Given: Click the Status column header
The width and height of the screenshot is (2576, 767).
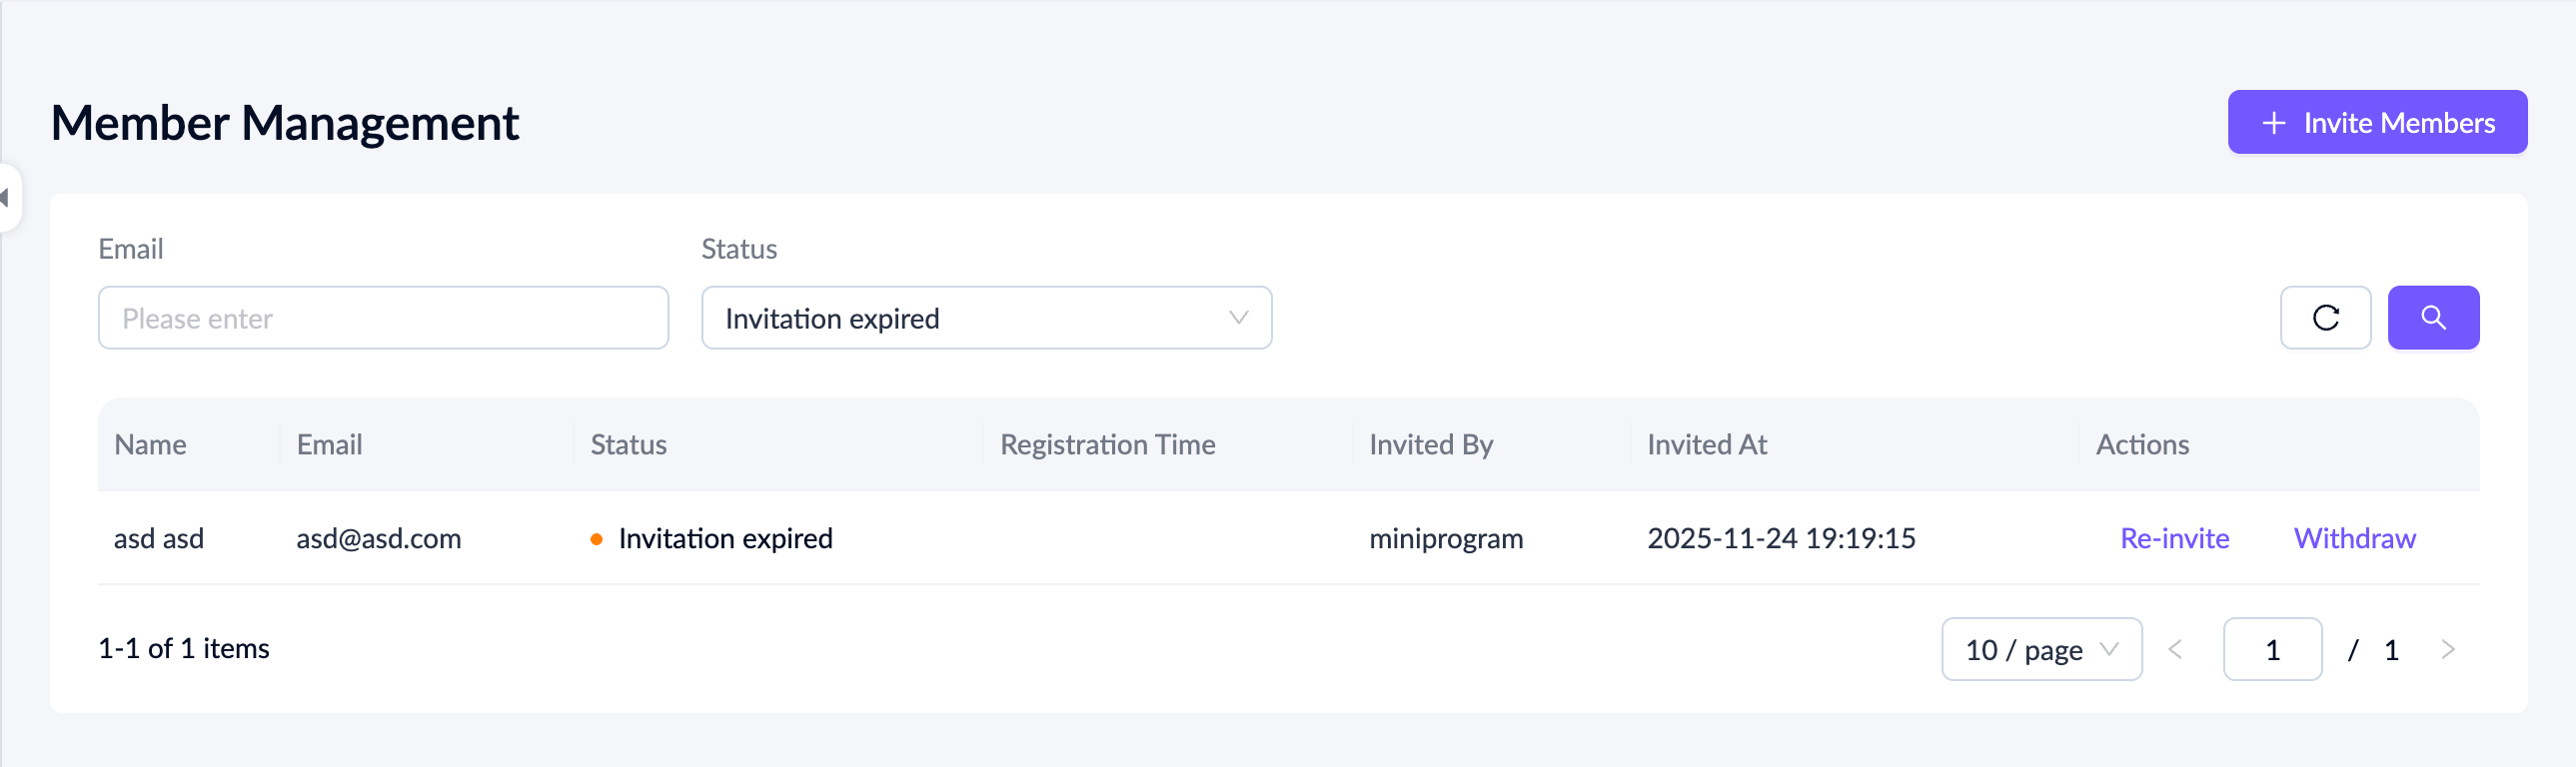Looking at the screenshot, I should pos(628,445).
